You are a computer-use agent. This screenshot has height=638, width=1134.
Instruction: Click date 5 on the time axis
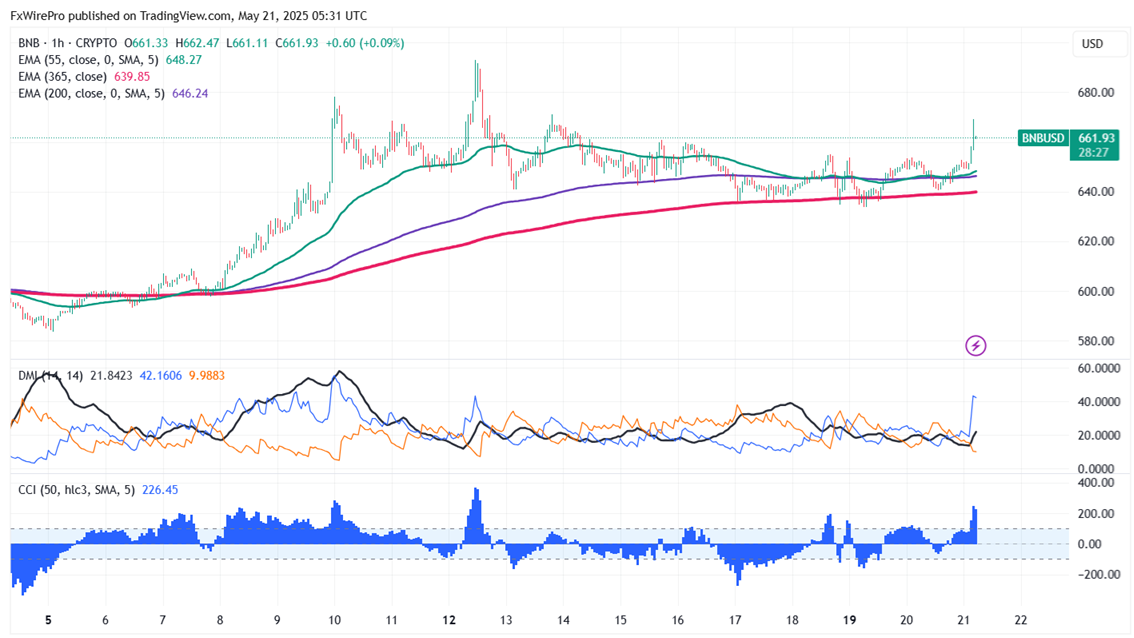[x=48, y=621]
